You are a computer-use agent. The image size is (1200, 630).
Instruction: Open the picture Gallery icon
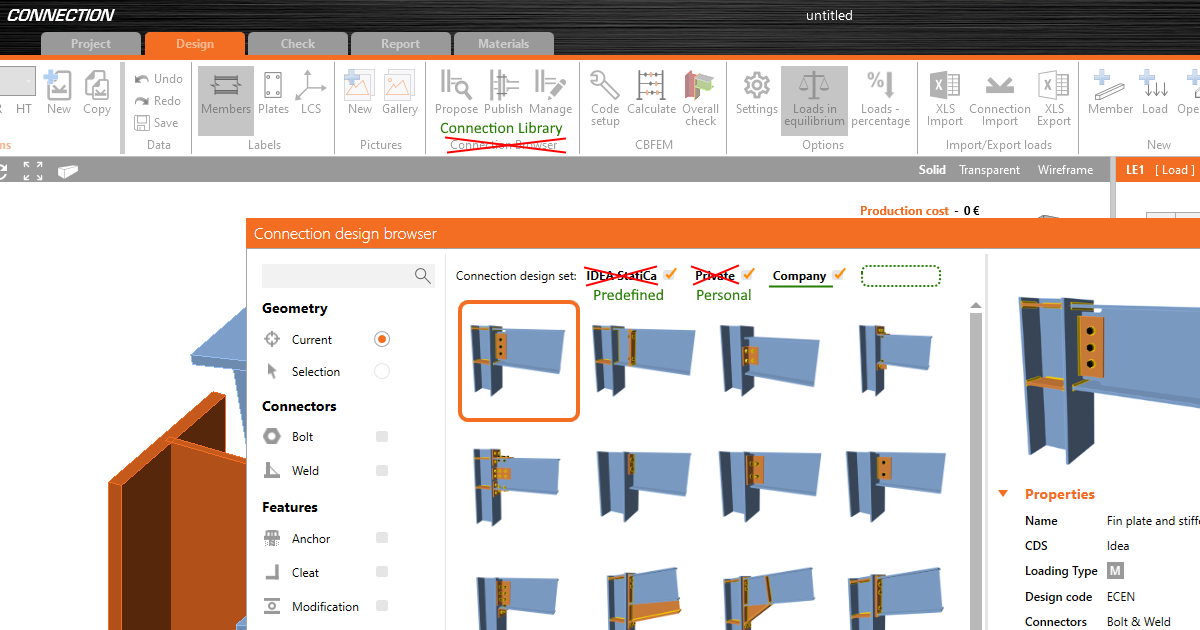tap(400, 92)
